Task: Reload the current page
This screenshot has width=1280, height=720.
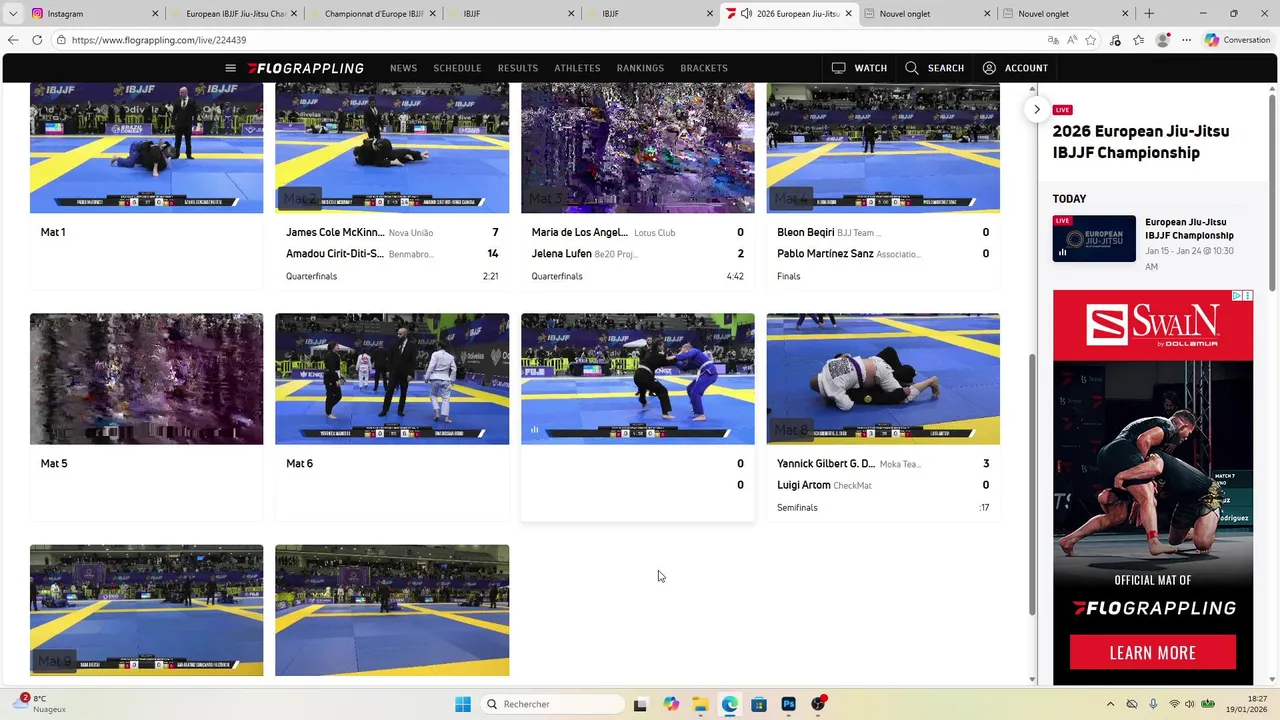Action: click(x=37, y=40)
